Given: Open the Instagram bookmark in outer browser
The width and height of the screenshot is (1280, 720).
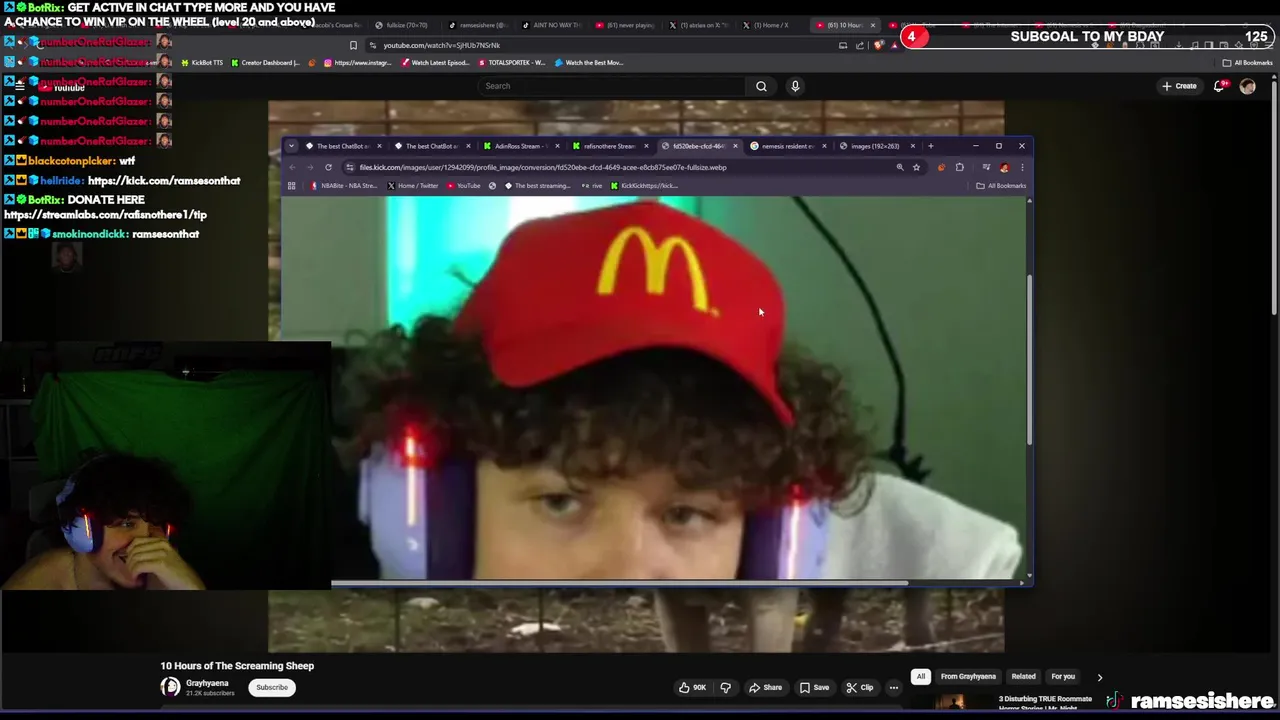Looking at the screenshot, I should 357,63.
